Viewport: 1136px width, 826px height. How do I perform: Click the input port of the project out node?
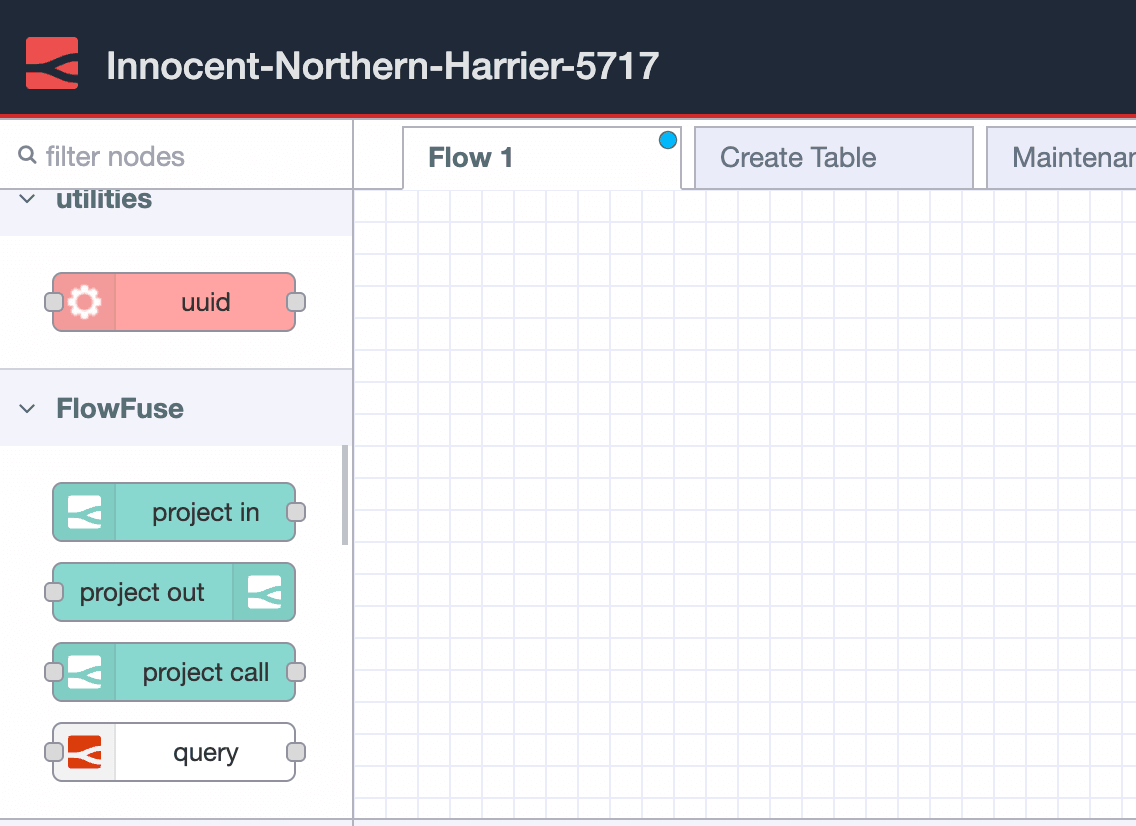pos(52,592)
